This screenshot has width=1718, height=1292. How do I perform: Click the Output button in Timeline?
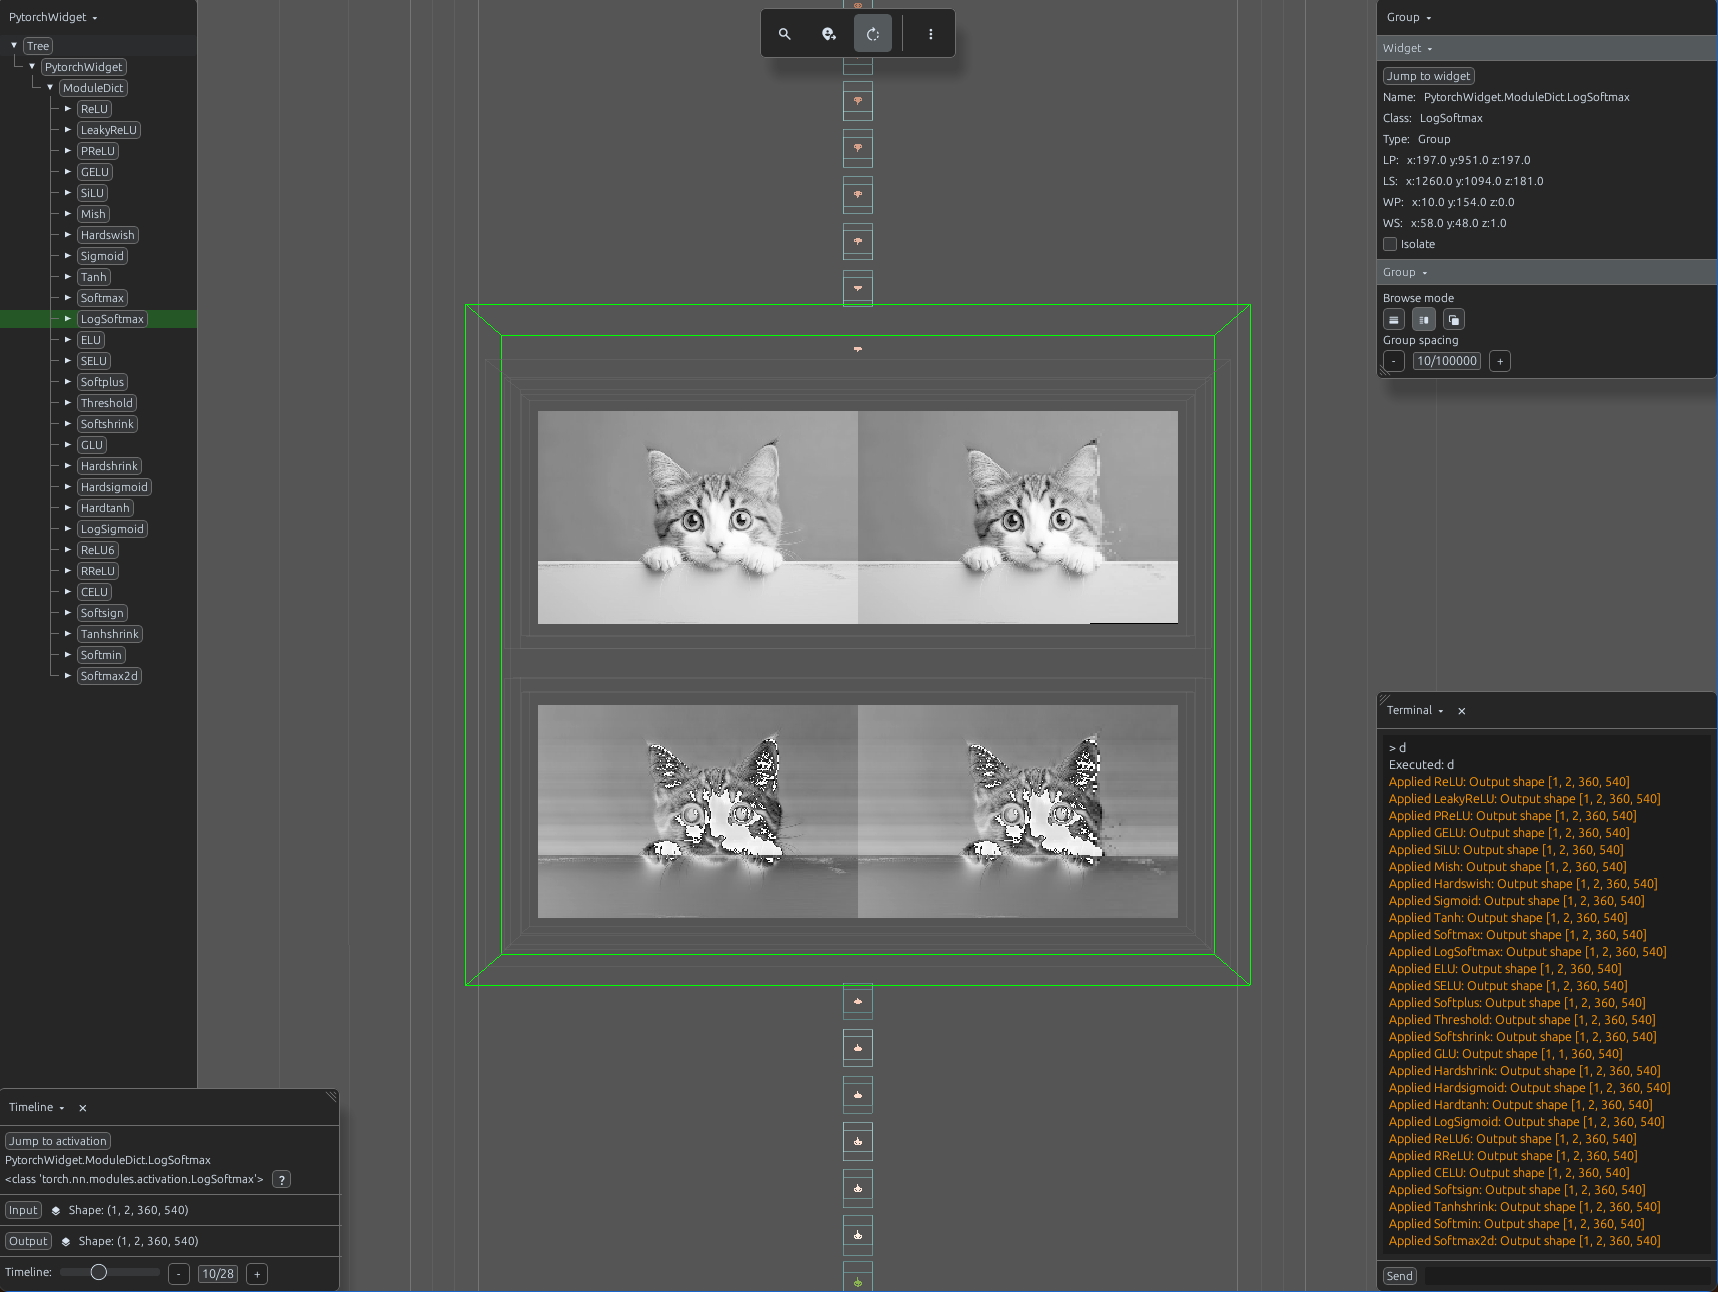pyautogui.click(x=28, y=1242)
